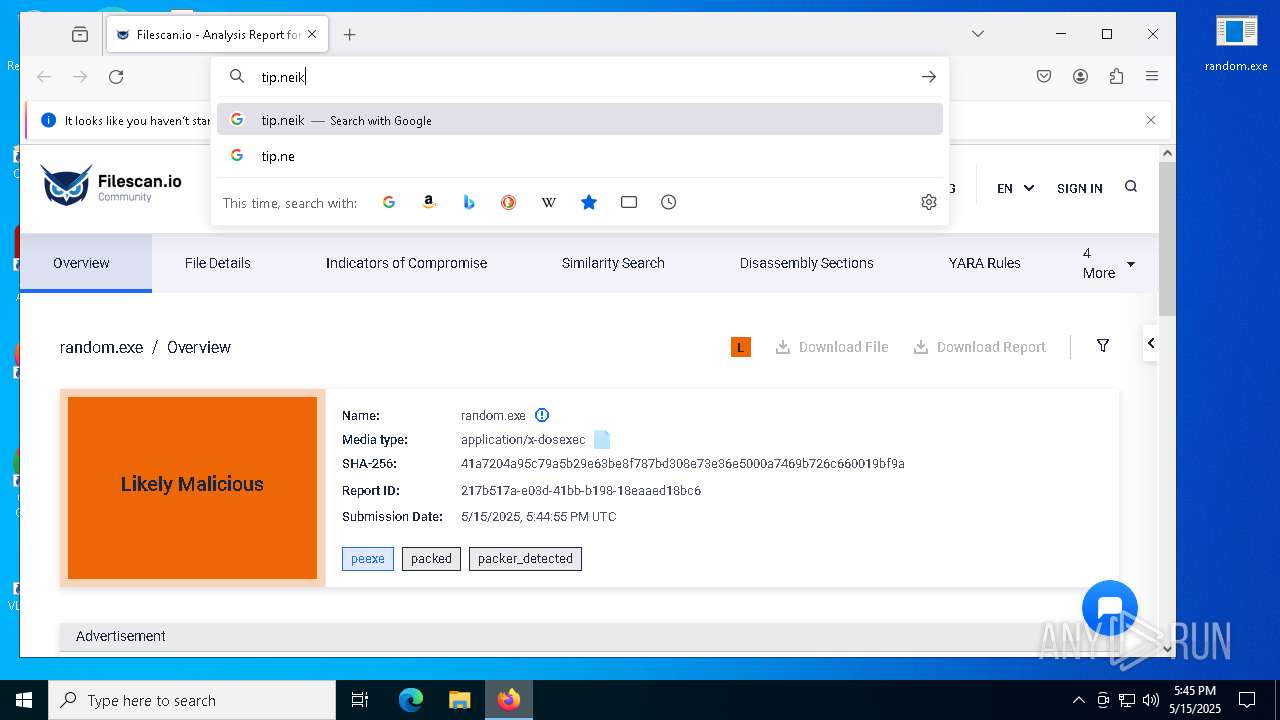Click the address bar input field
This screenshot has width=1280, height=720.
click(x=580, y=76)
